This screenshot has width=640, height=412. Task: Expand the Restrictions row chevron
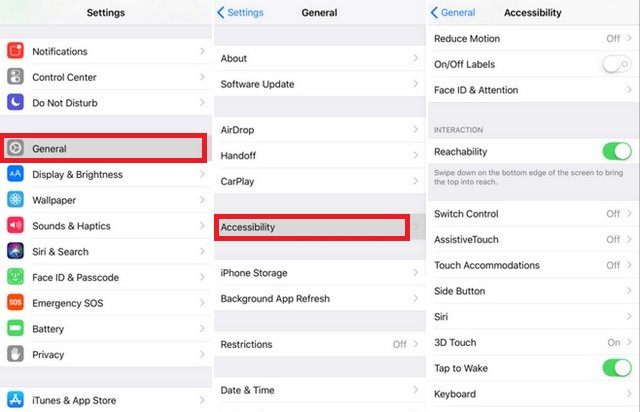[415, 344]
